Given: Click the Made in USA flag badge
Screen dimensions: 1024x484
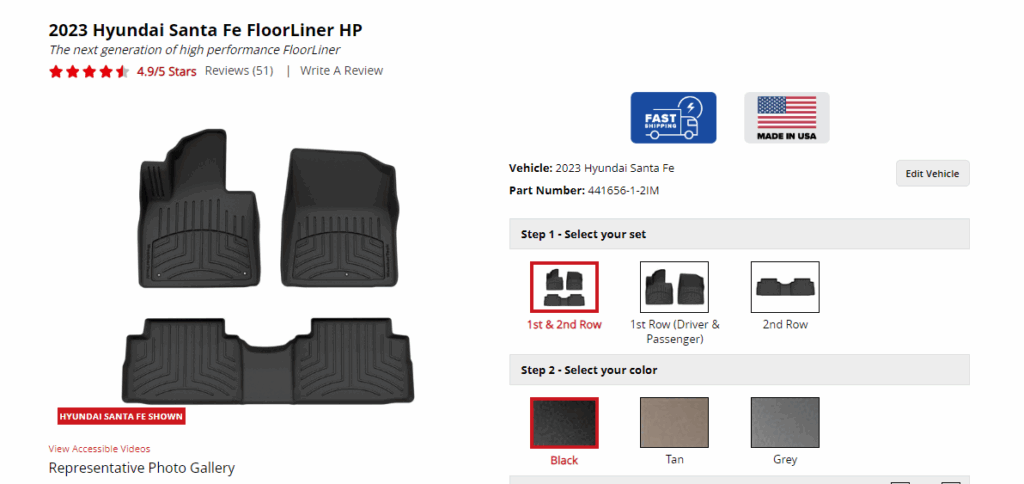Looking at the screenshot, I should (x=786, y=118).
